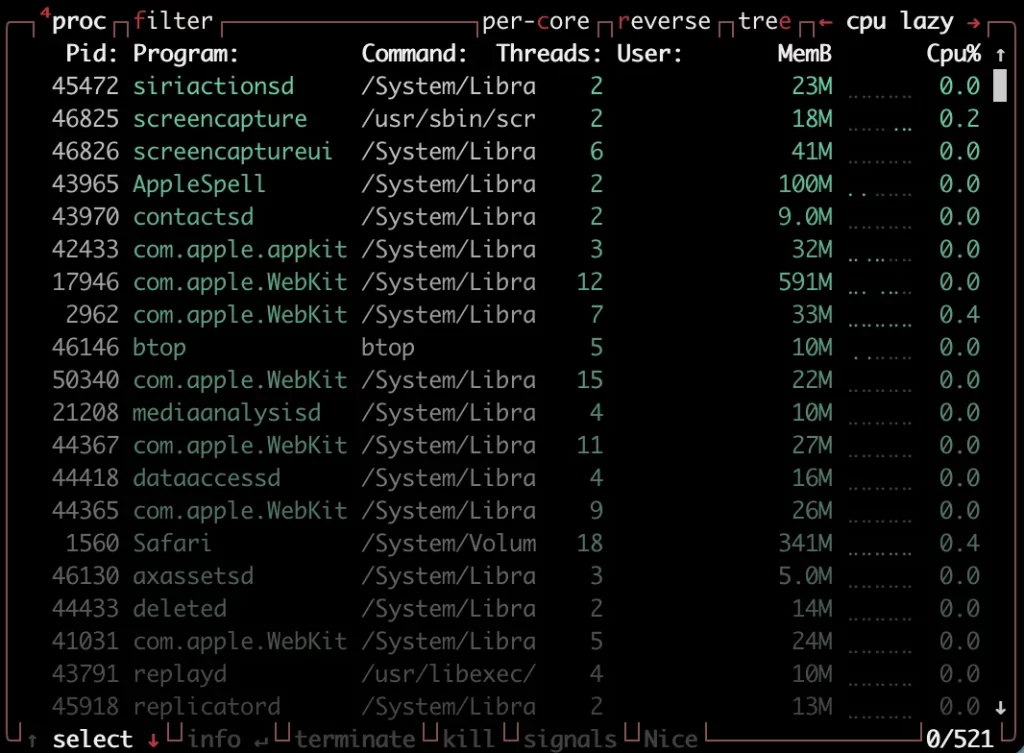Click the up arrow beside select
The height and width of the screenshot is (753, 1024).
coord(33,740)
